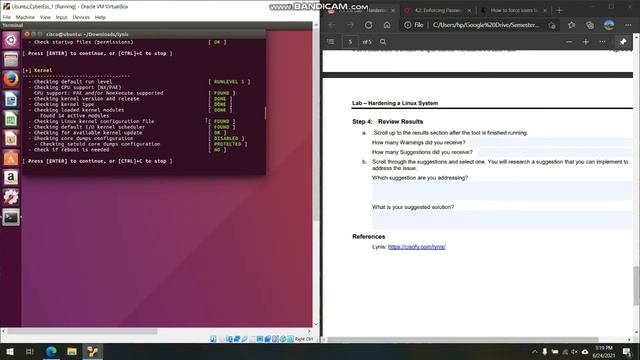Close the How to force users tab
The image size is (640, 360).
pyautogui.click(x=545, y=10)
